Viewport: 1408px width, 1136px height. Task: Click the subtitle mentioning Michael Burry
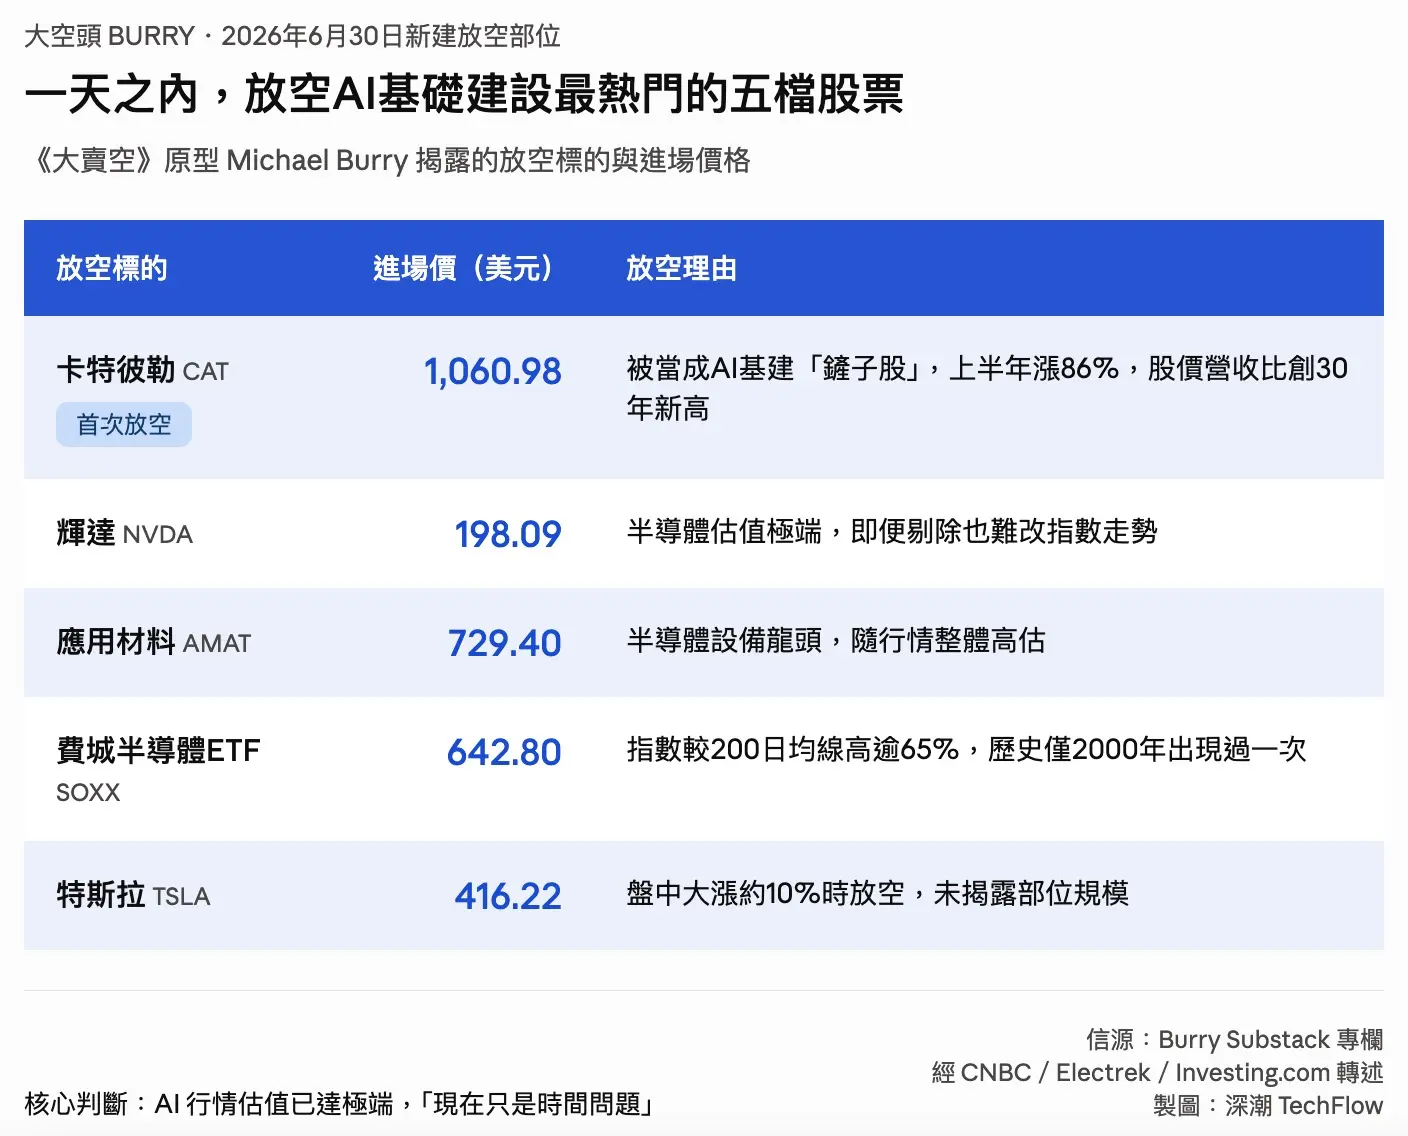point(392,160)
